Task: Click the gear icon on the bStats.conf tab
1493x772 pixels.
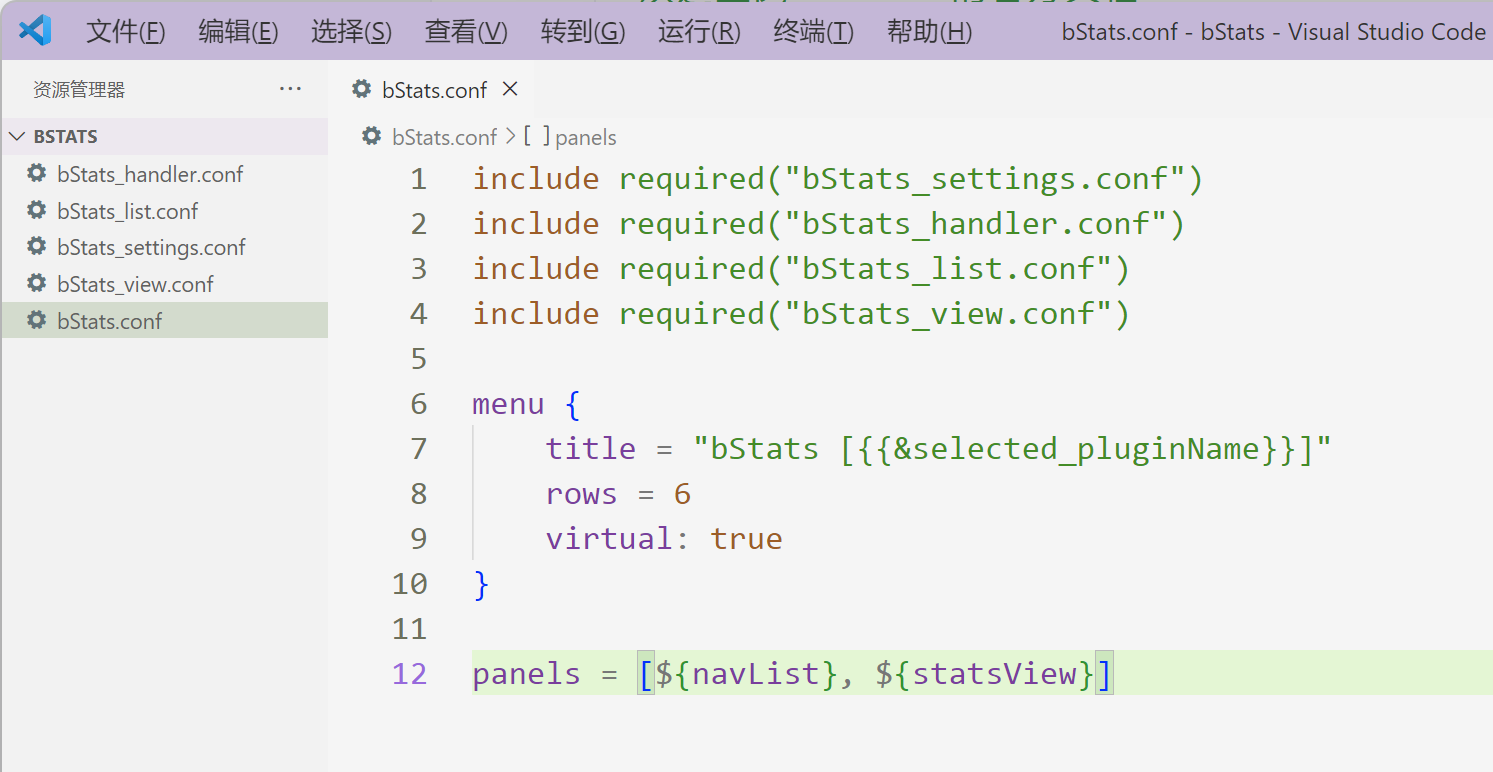Action: tap(362, 90)
